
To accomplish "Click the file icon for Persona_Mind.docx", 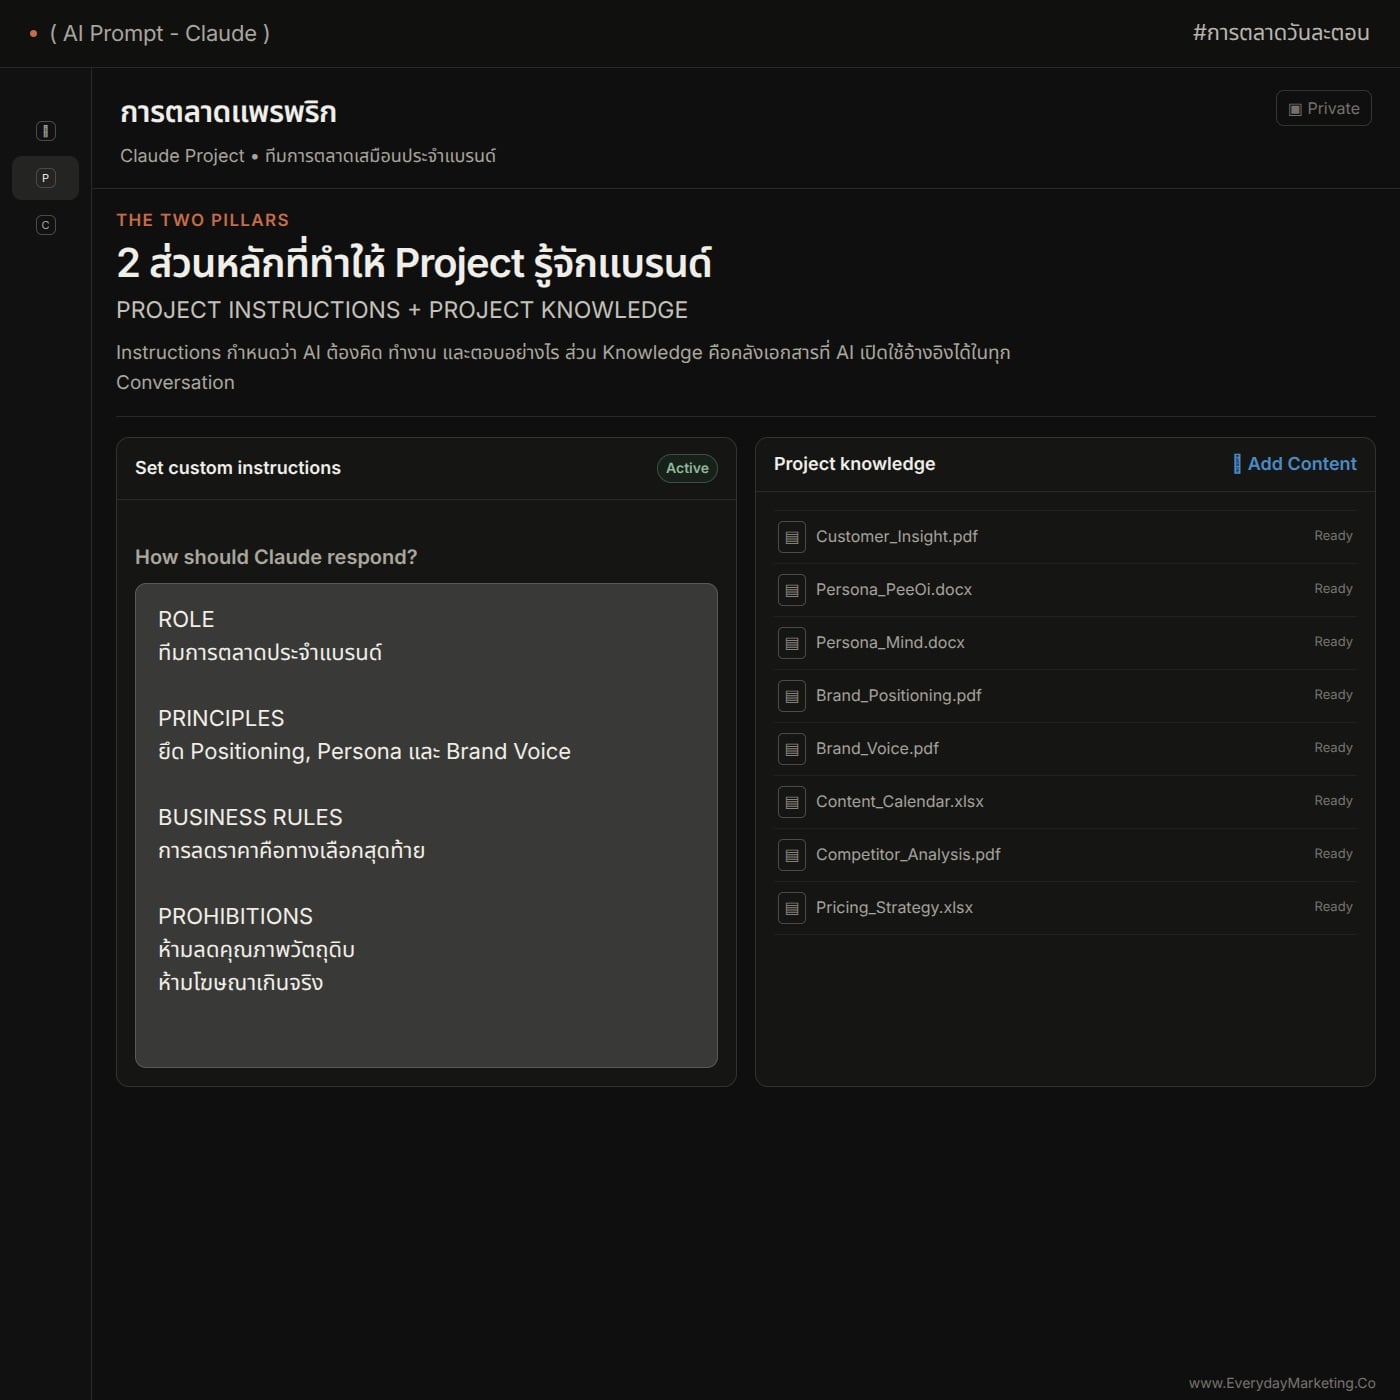I will 792,643.
